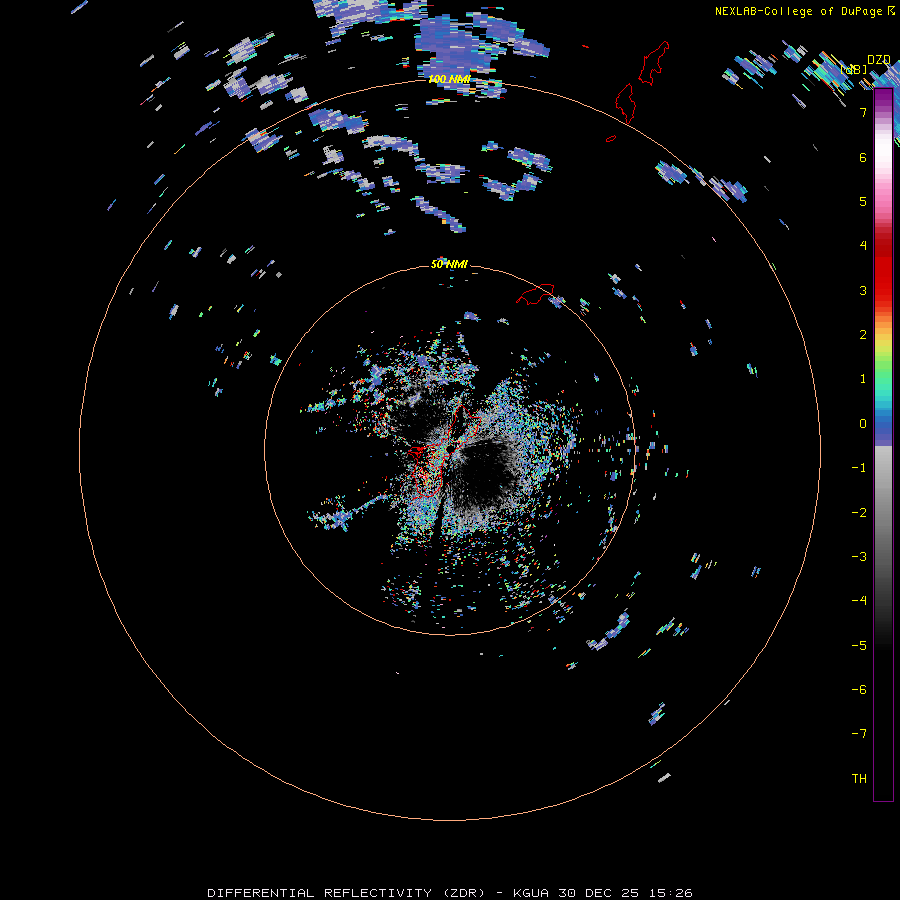The image size is (900, 900).
Task: Click the "0" value on the dB scale
Action: coord(863,424)
